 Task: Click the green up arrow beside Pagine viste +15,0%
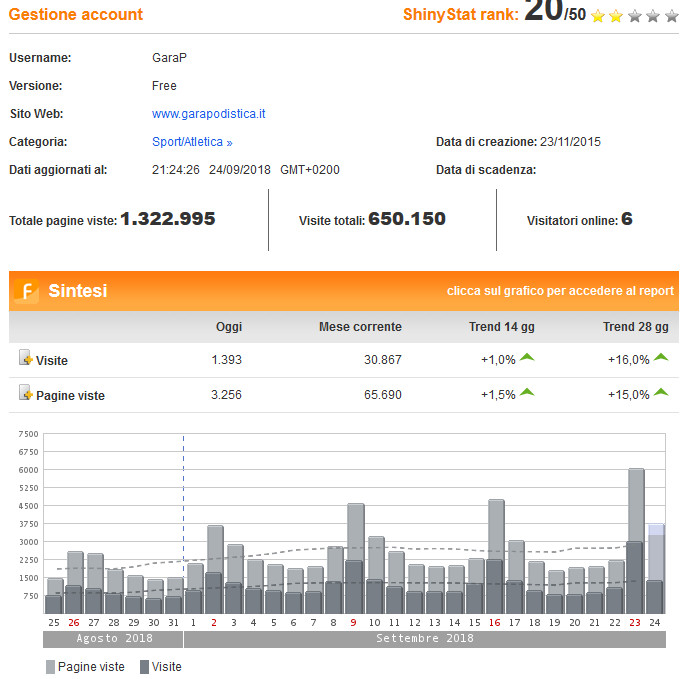[x=661, y=393]
